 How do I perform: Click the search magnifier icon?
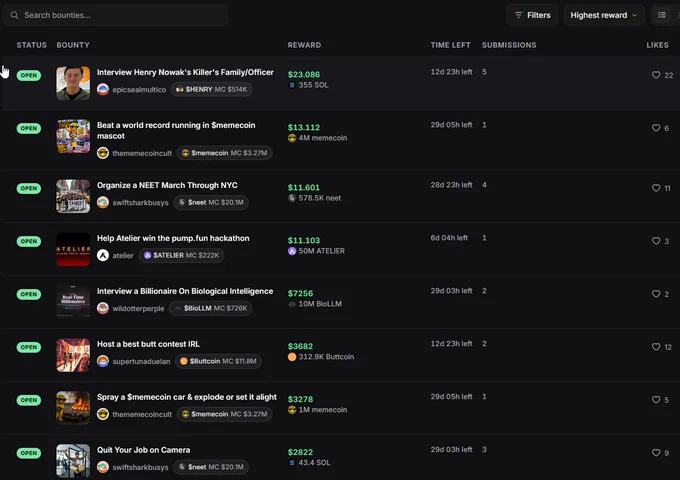(14, 15)
